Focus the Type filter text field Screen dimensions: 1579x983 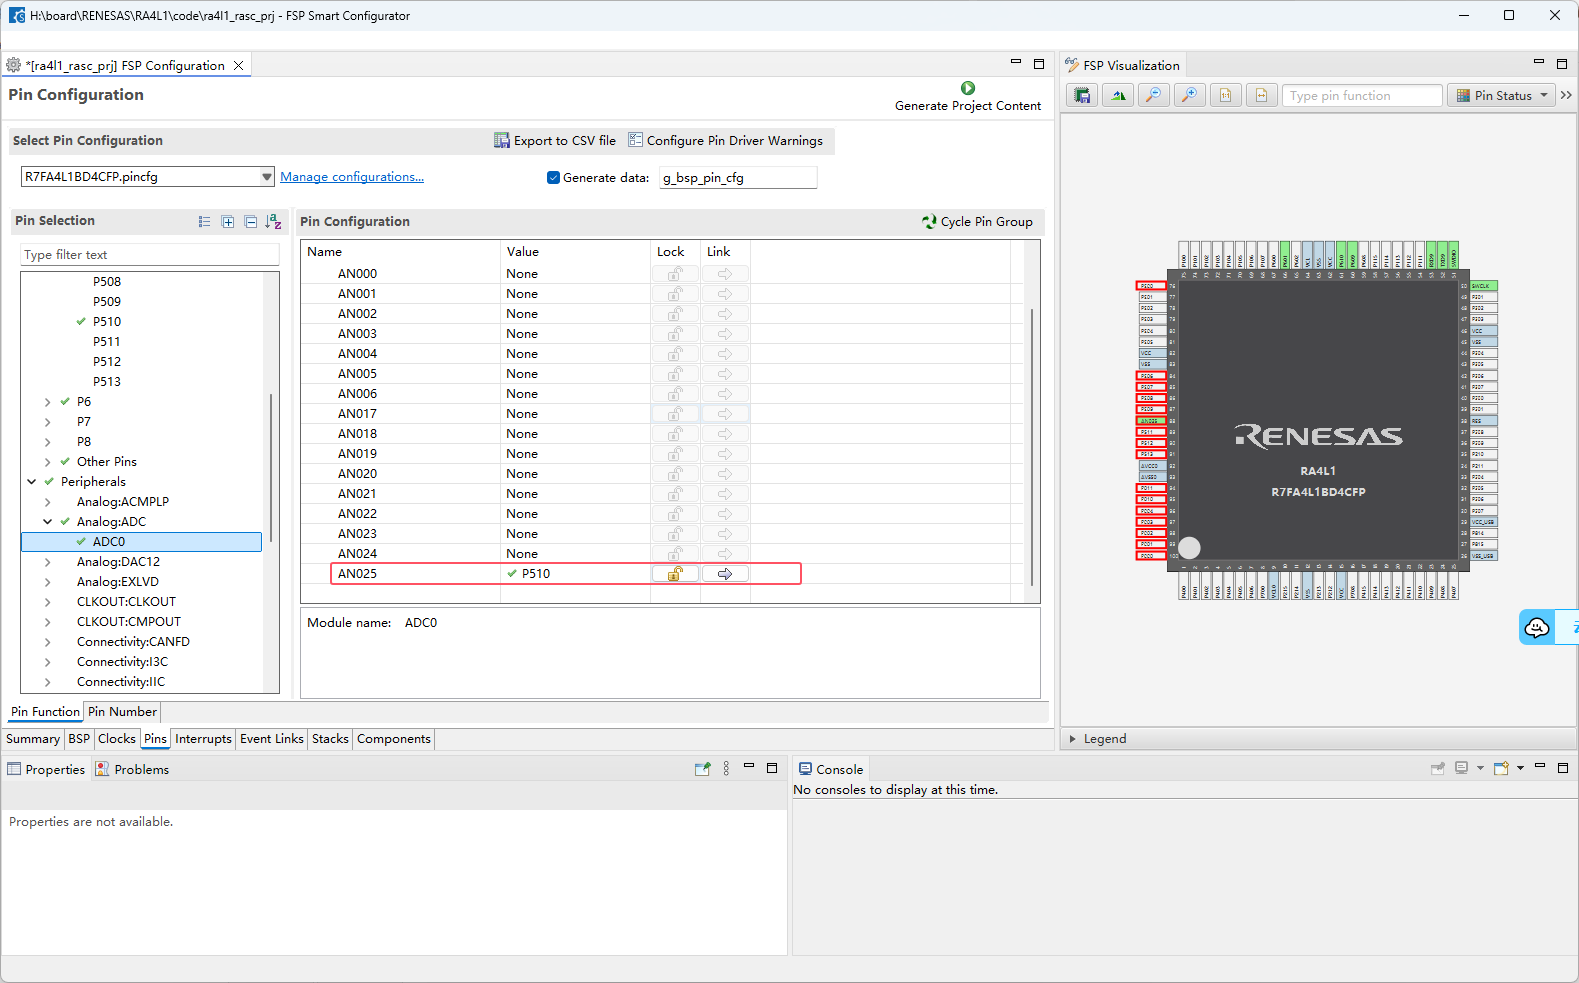coord(150,255)
